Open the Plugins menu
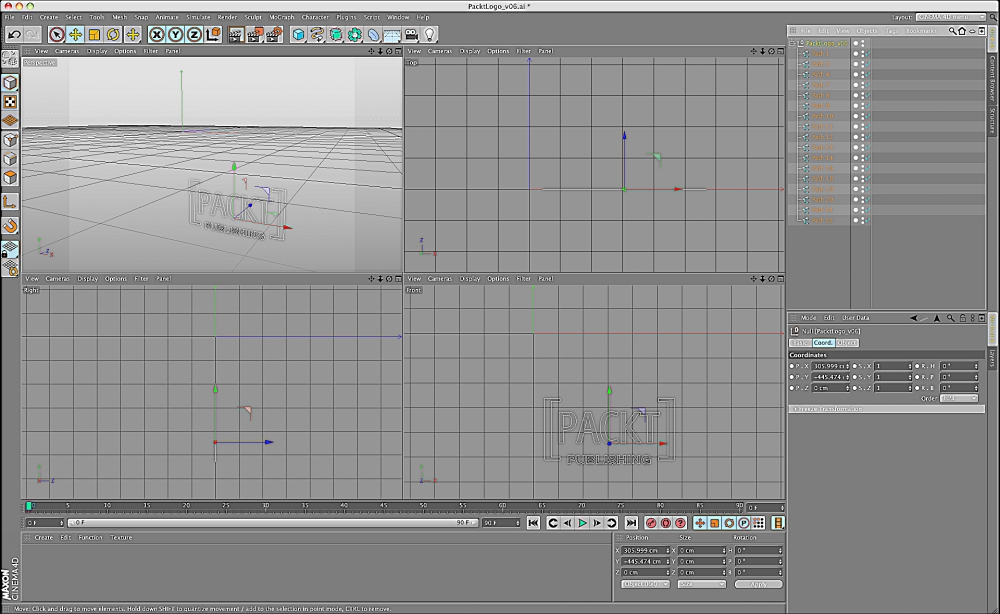Screen dimensions: 1000x614 346,17
